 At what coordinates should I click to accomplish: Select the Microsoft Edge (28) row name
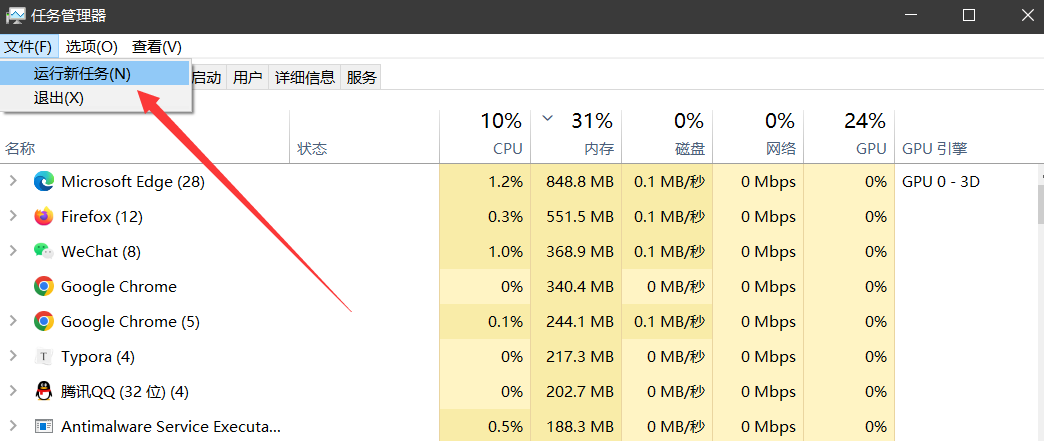click(x=132, y=181)
